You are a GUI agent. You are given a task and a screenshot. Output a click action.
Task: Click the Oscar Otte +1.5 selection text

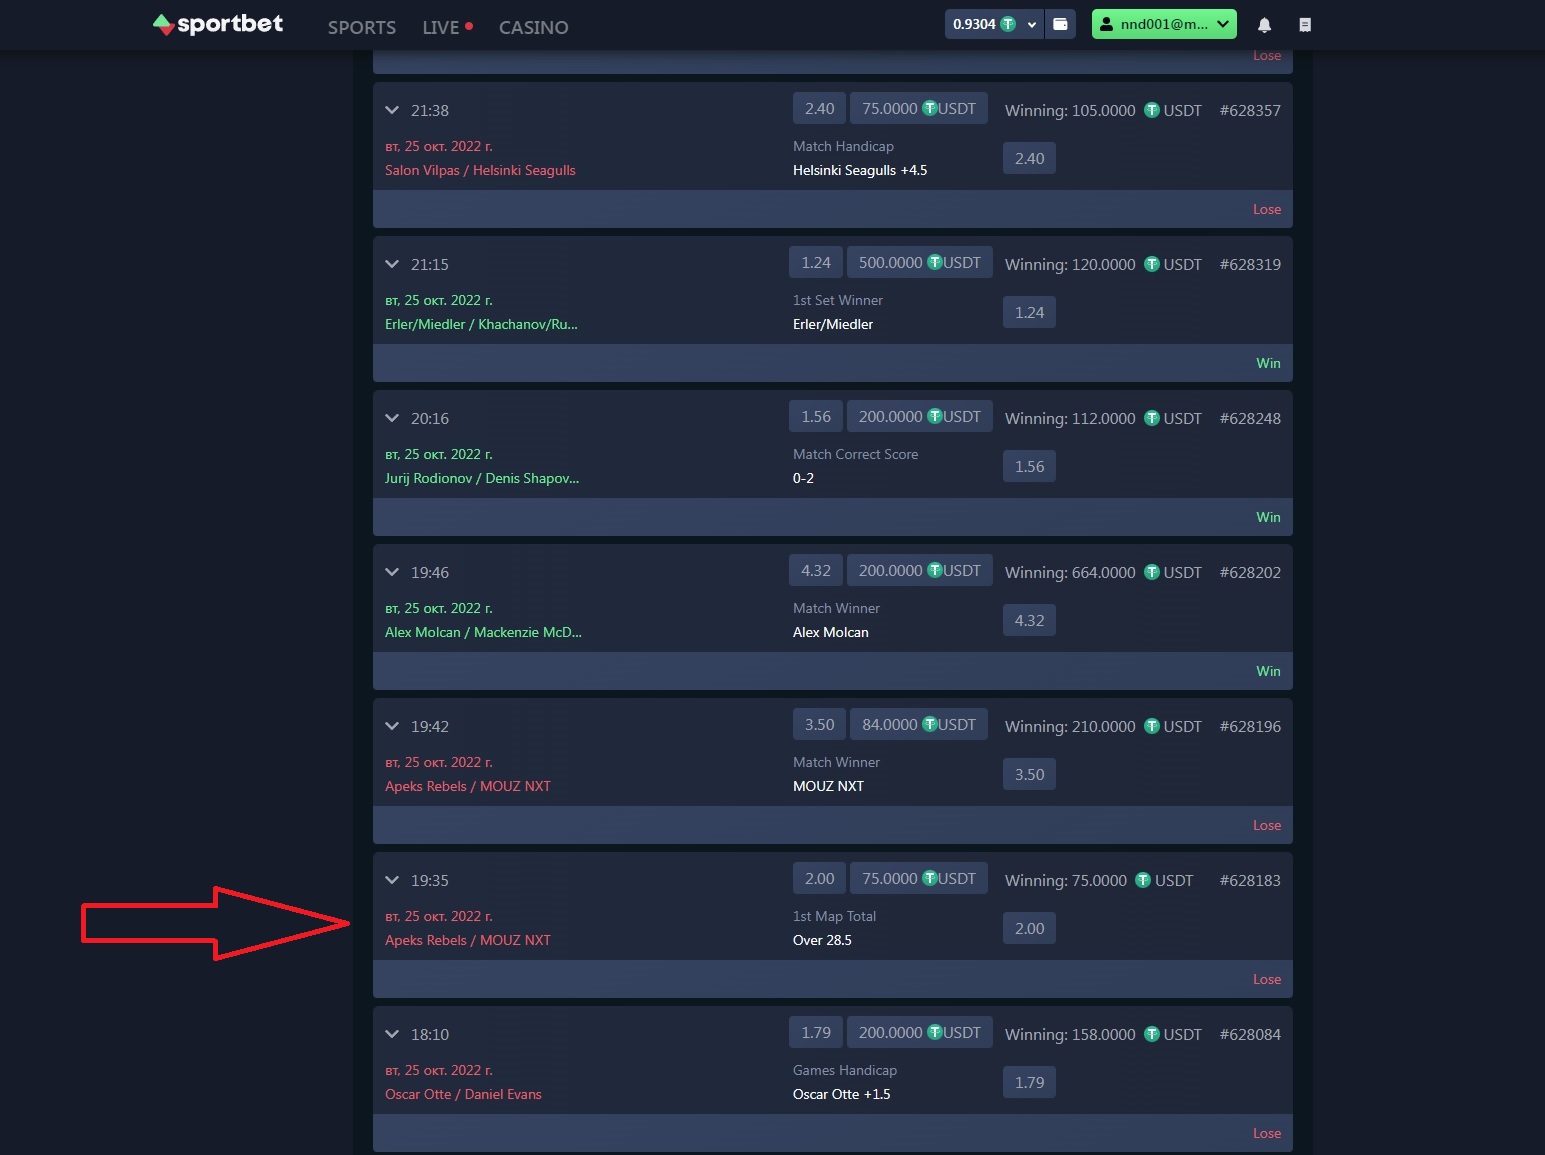point(842,1094)
